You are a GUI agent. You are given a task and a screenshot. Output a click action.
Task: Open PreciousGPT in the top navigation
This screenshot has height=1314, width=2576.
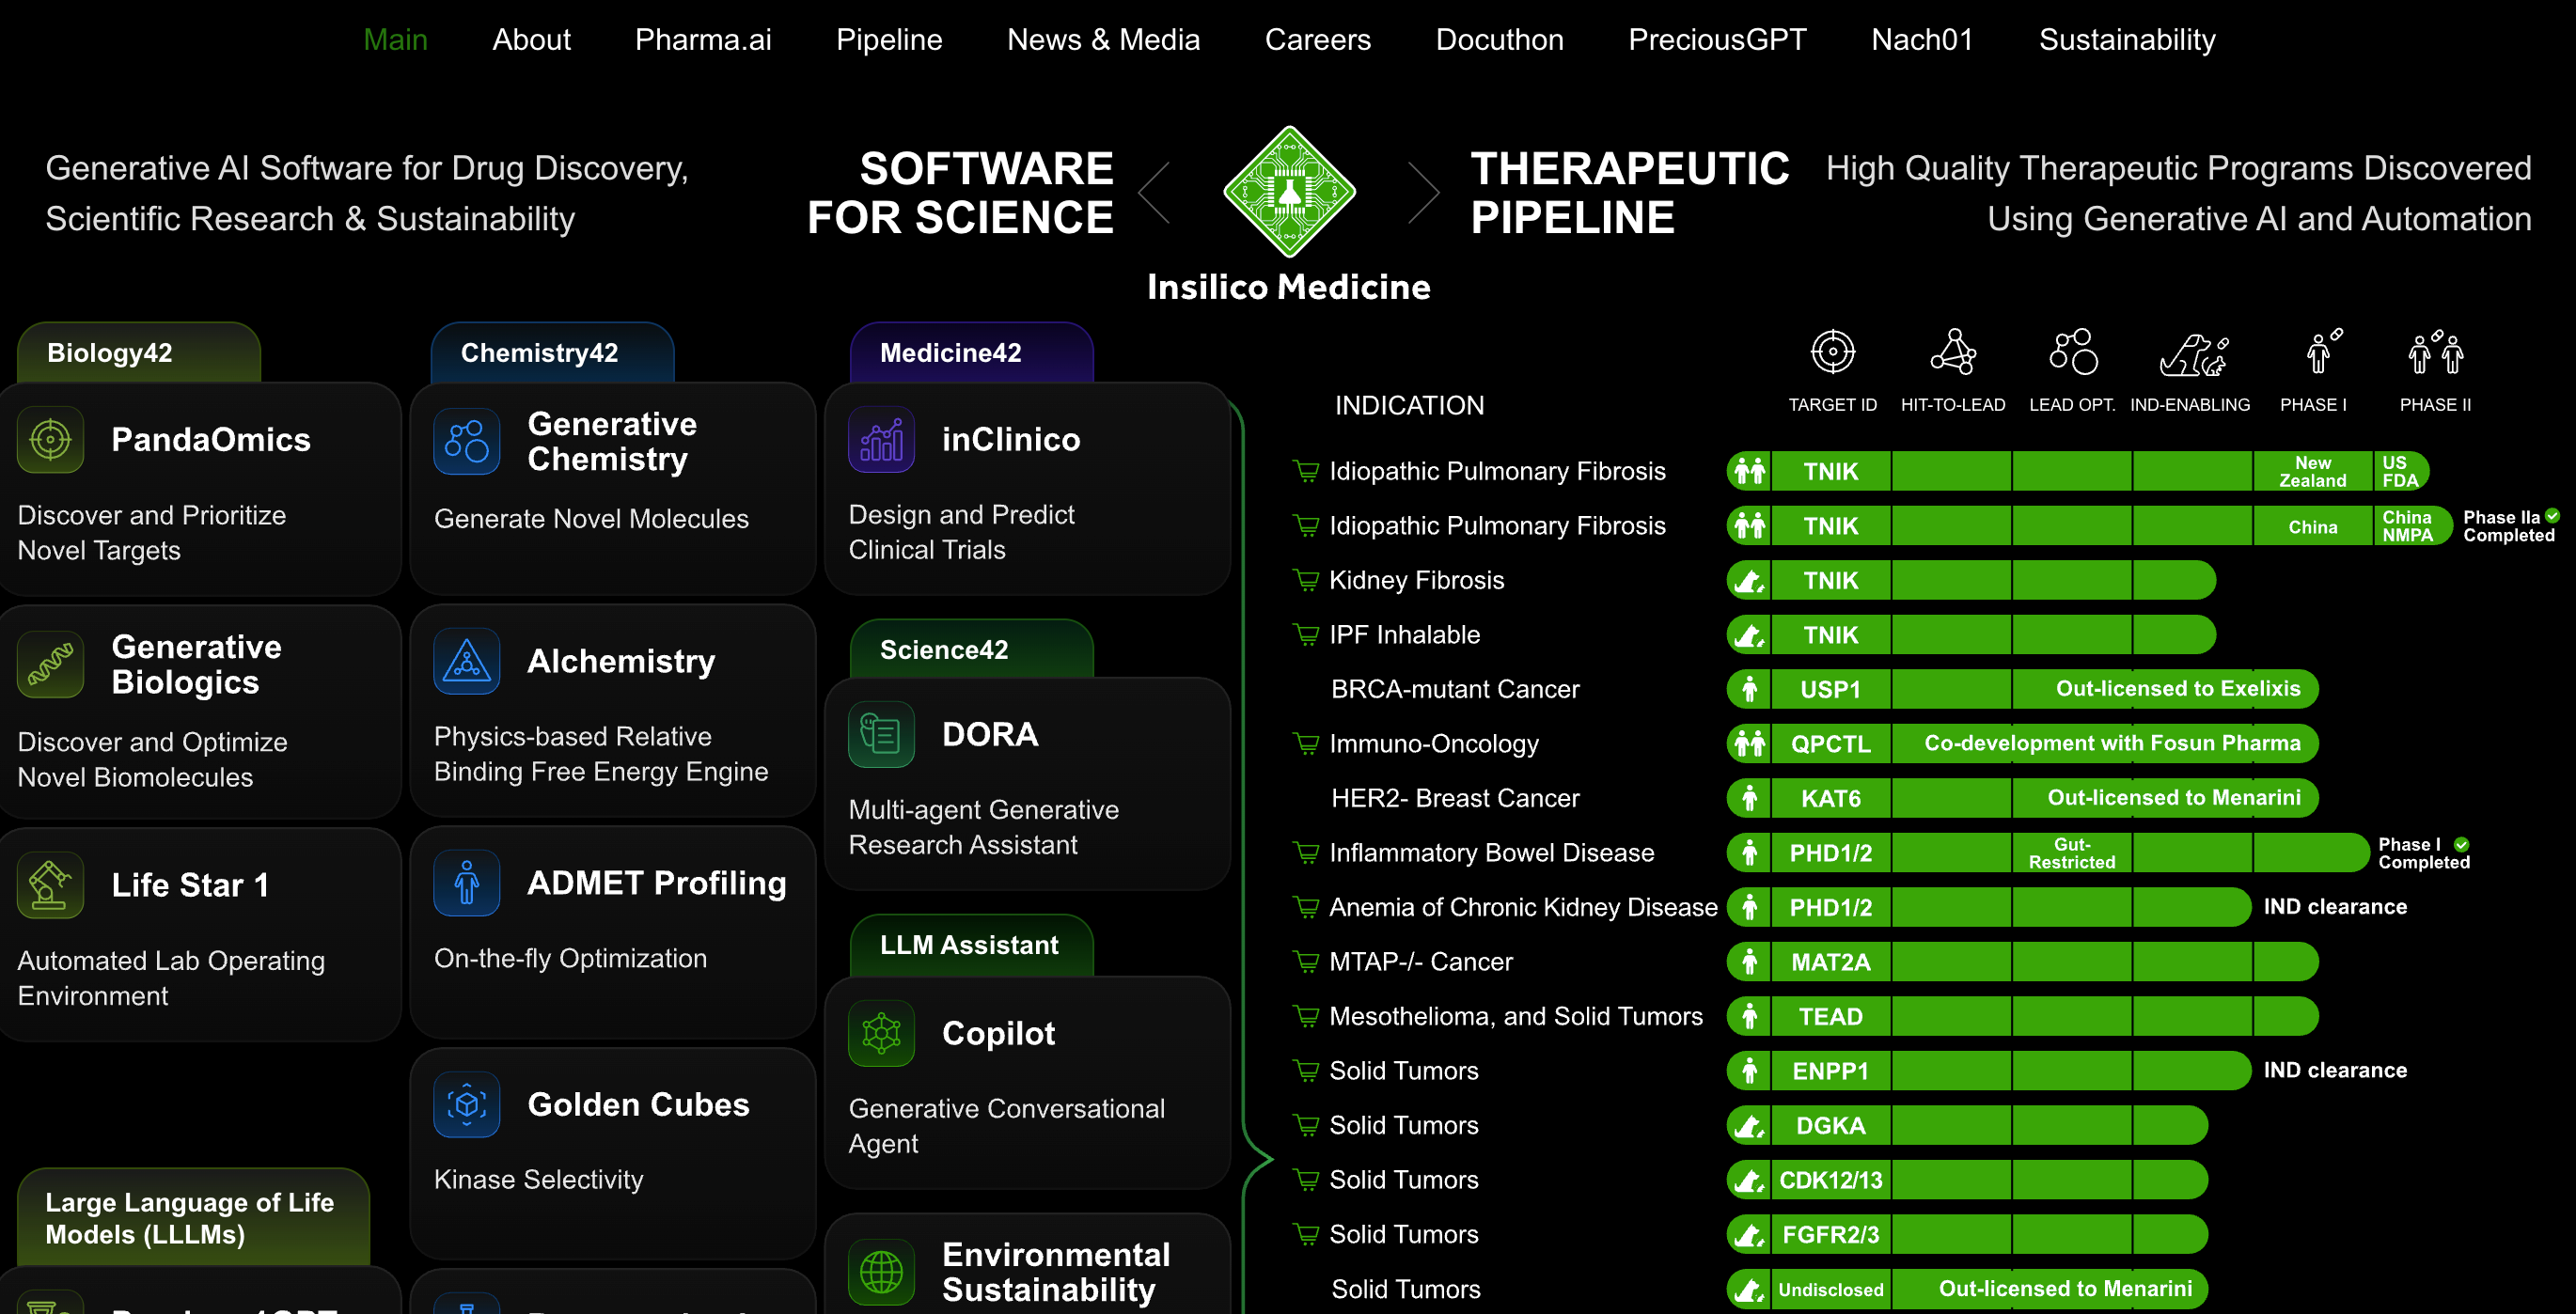[1717, 40]
